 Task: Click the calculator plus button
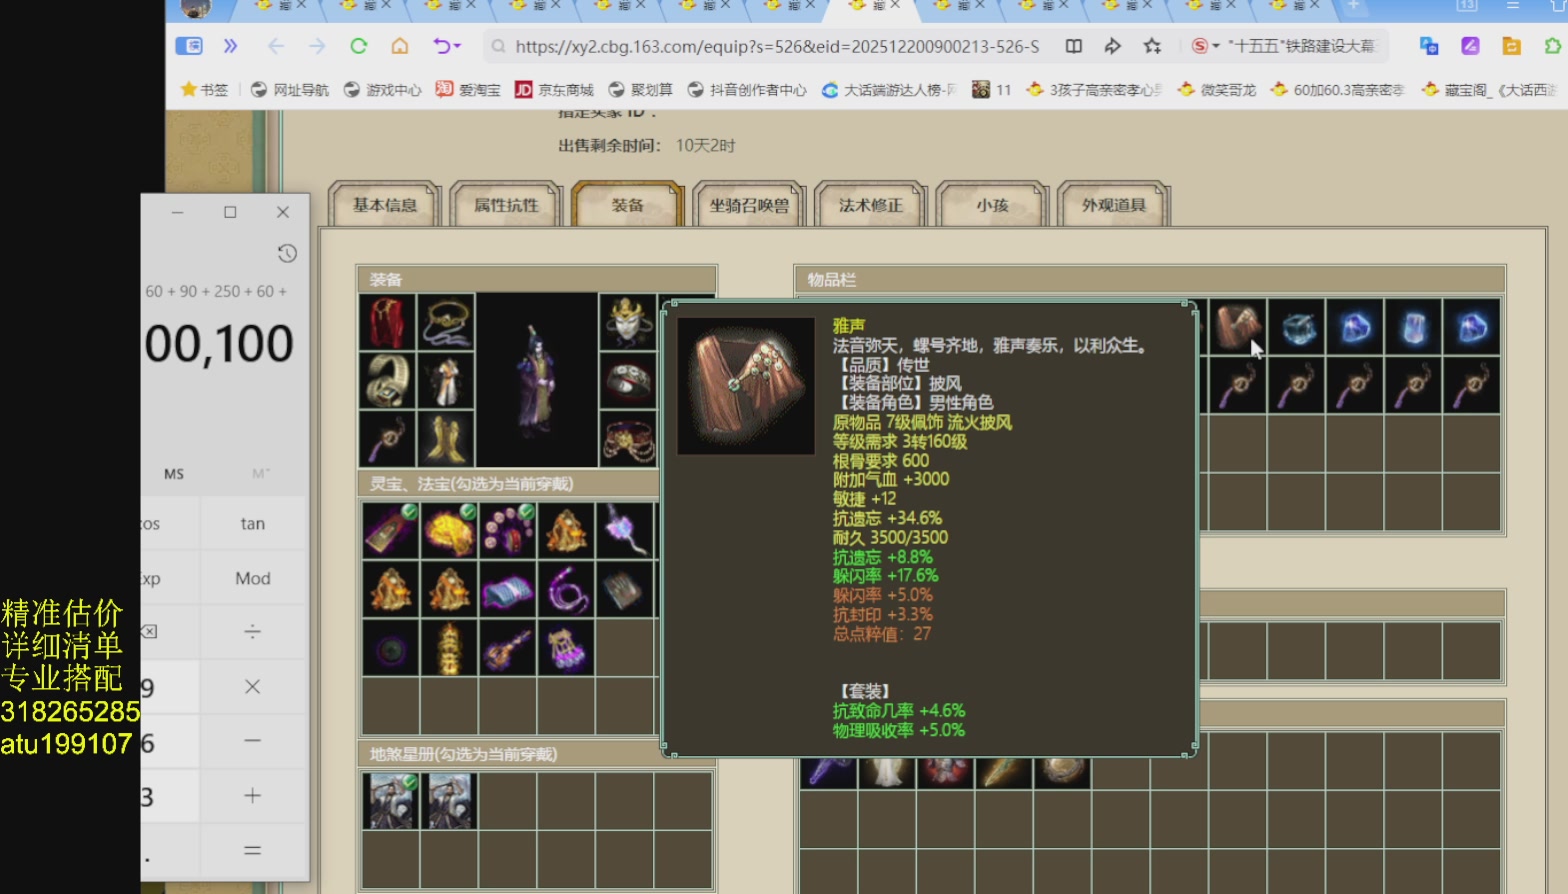click(x=252, y=796)
